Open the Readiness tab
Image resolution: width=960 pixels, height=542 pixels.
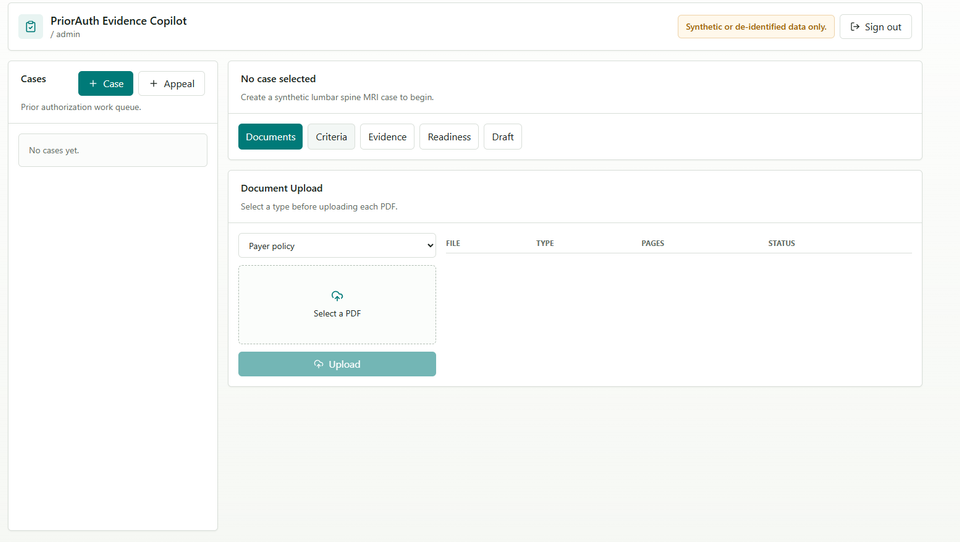click(x=449, y=137)
